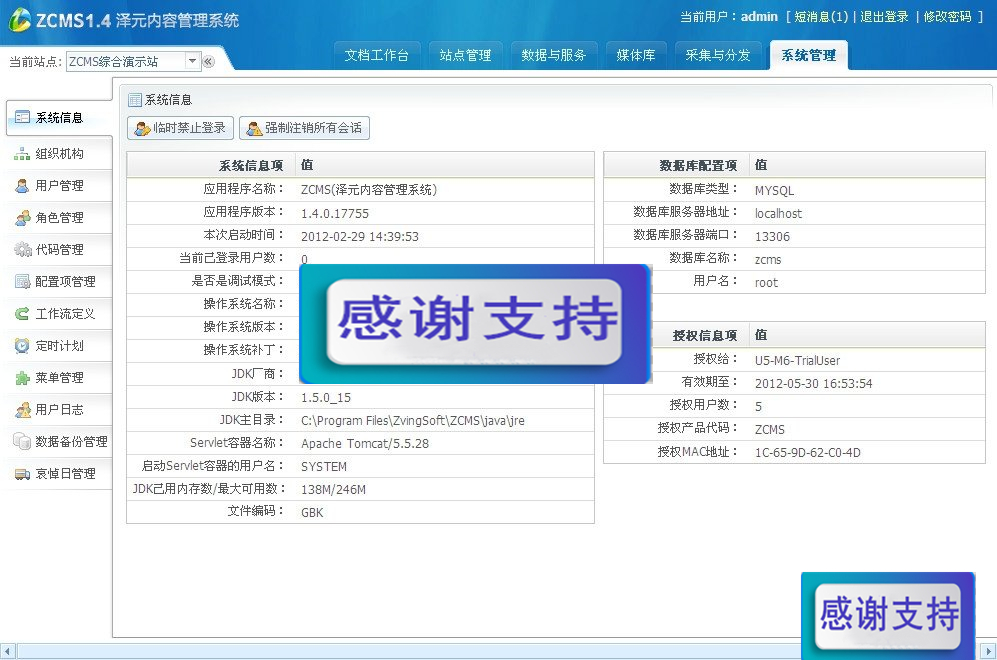Click the panel icon next to 系统信息 title
997x660 pixels.
(x=135, y=100)
